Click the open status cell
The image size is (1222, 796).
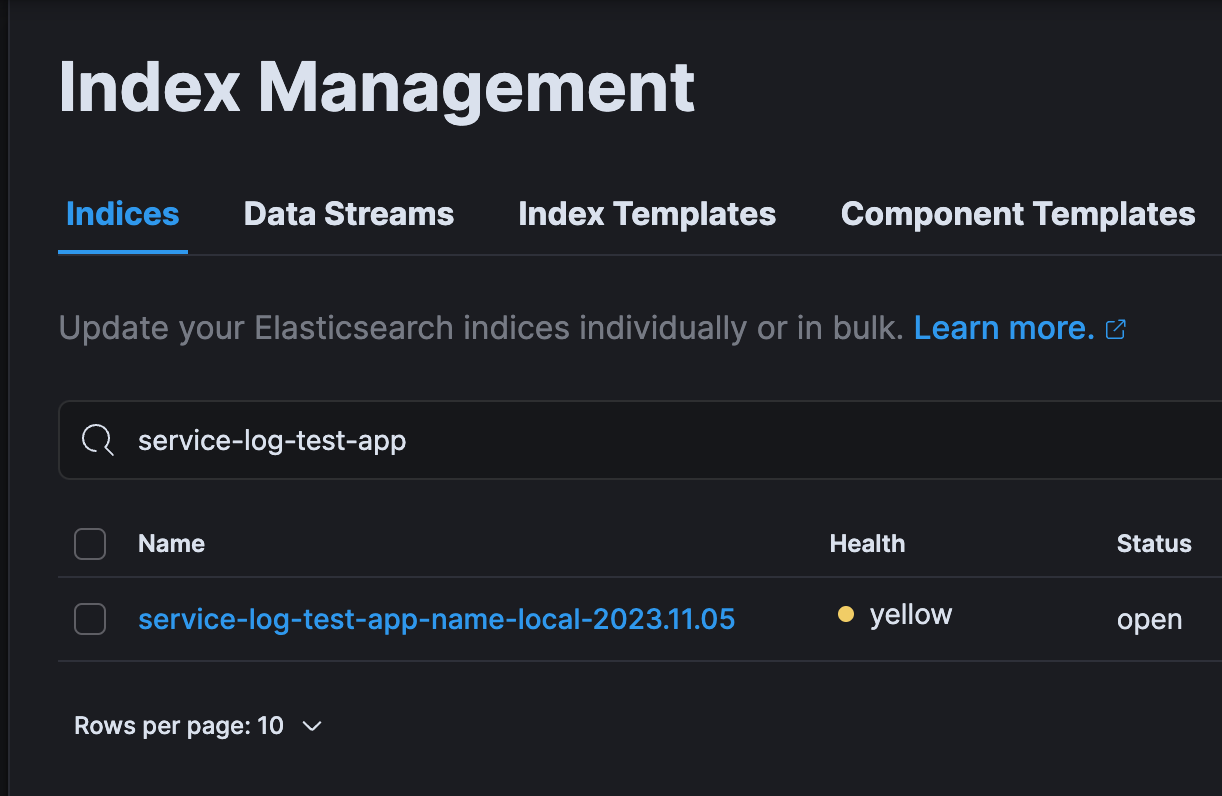1150,620
